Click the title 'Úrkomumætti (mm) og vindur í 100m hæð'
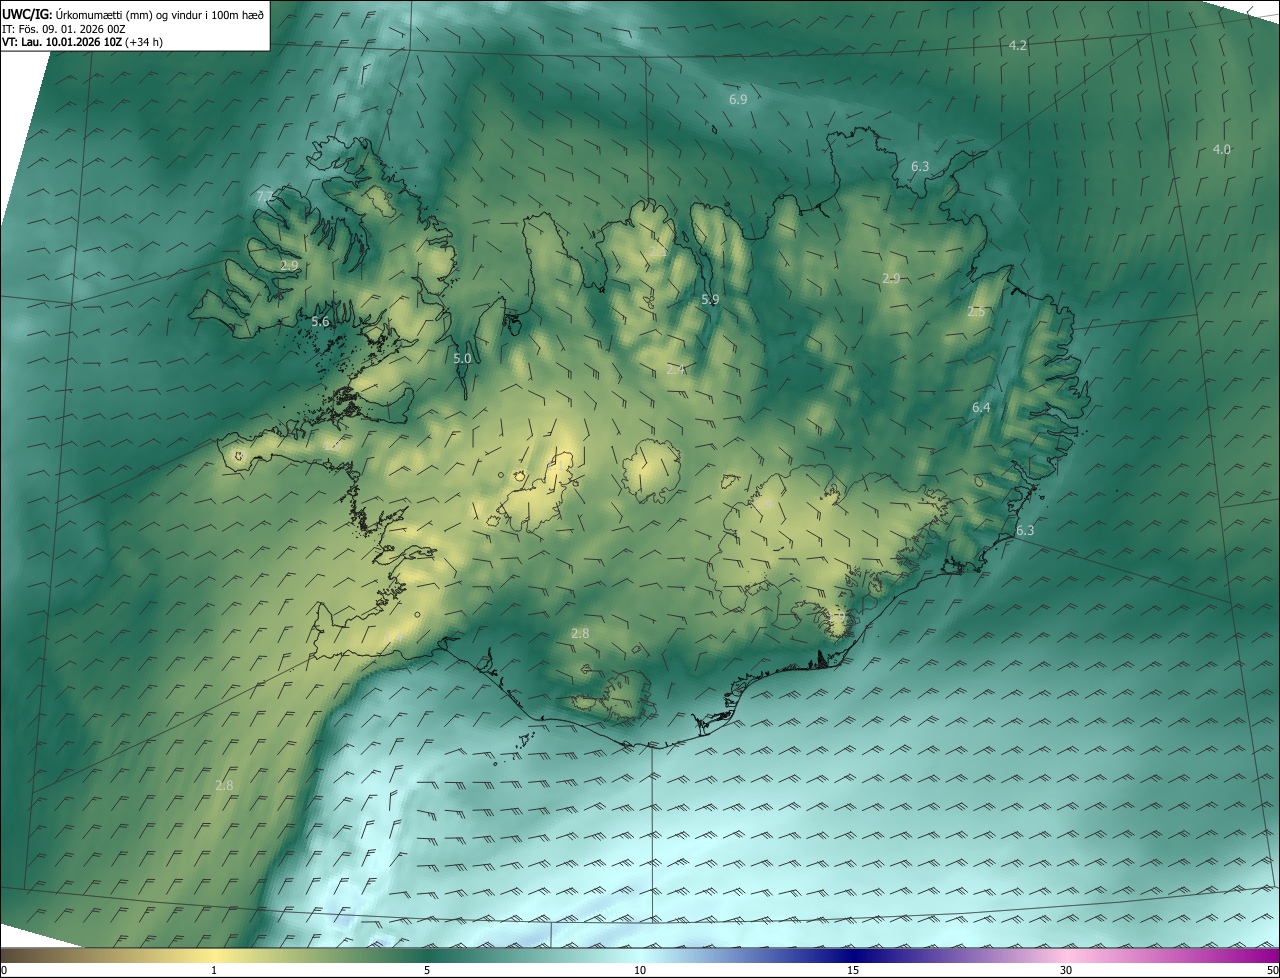 159,14
